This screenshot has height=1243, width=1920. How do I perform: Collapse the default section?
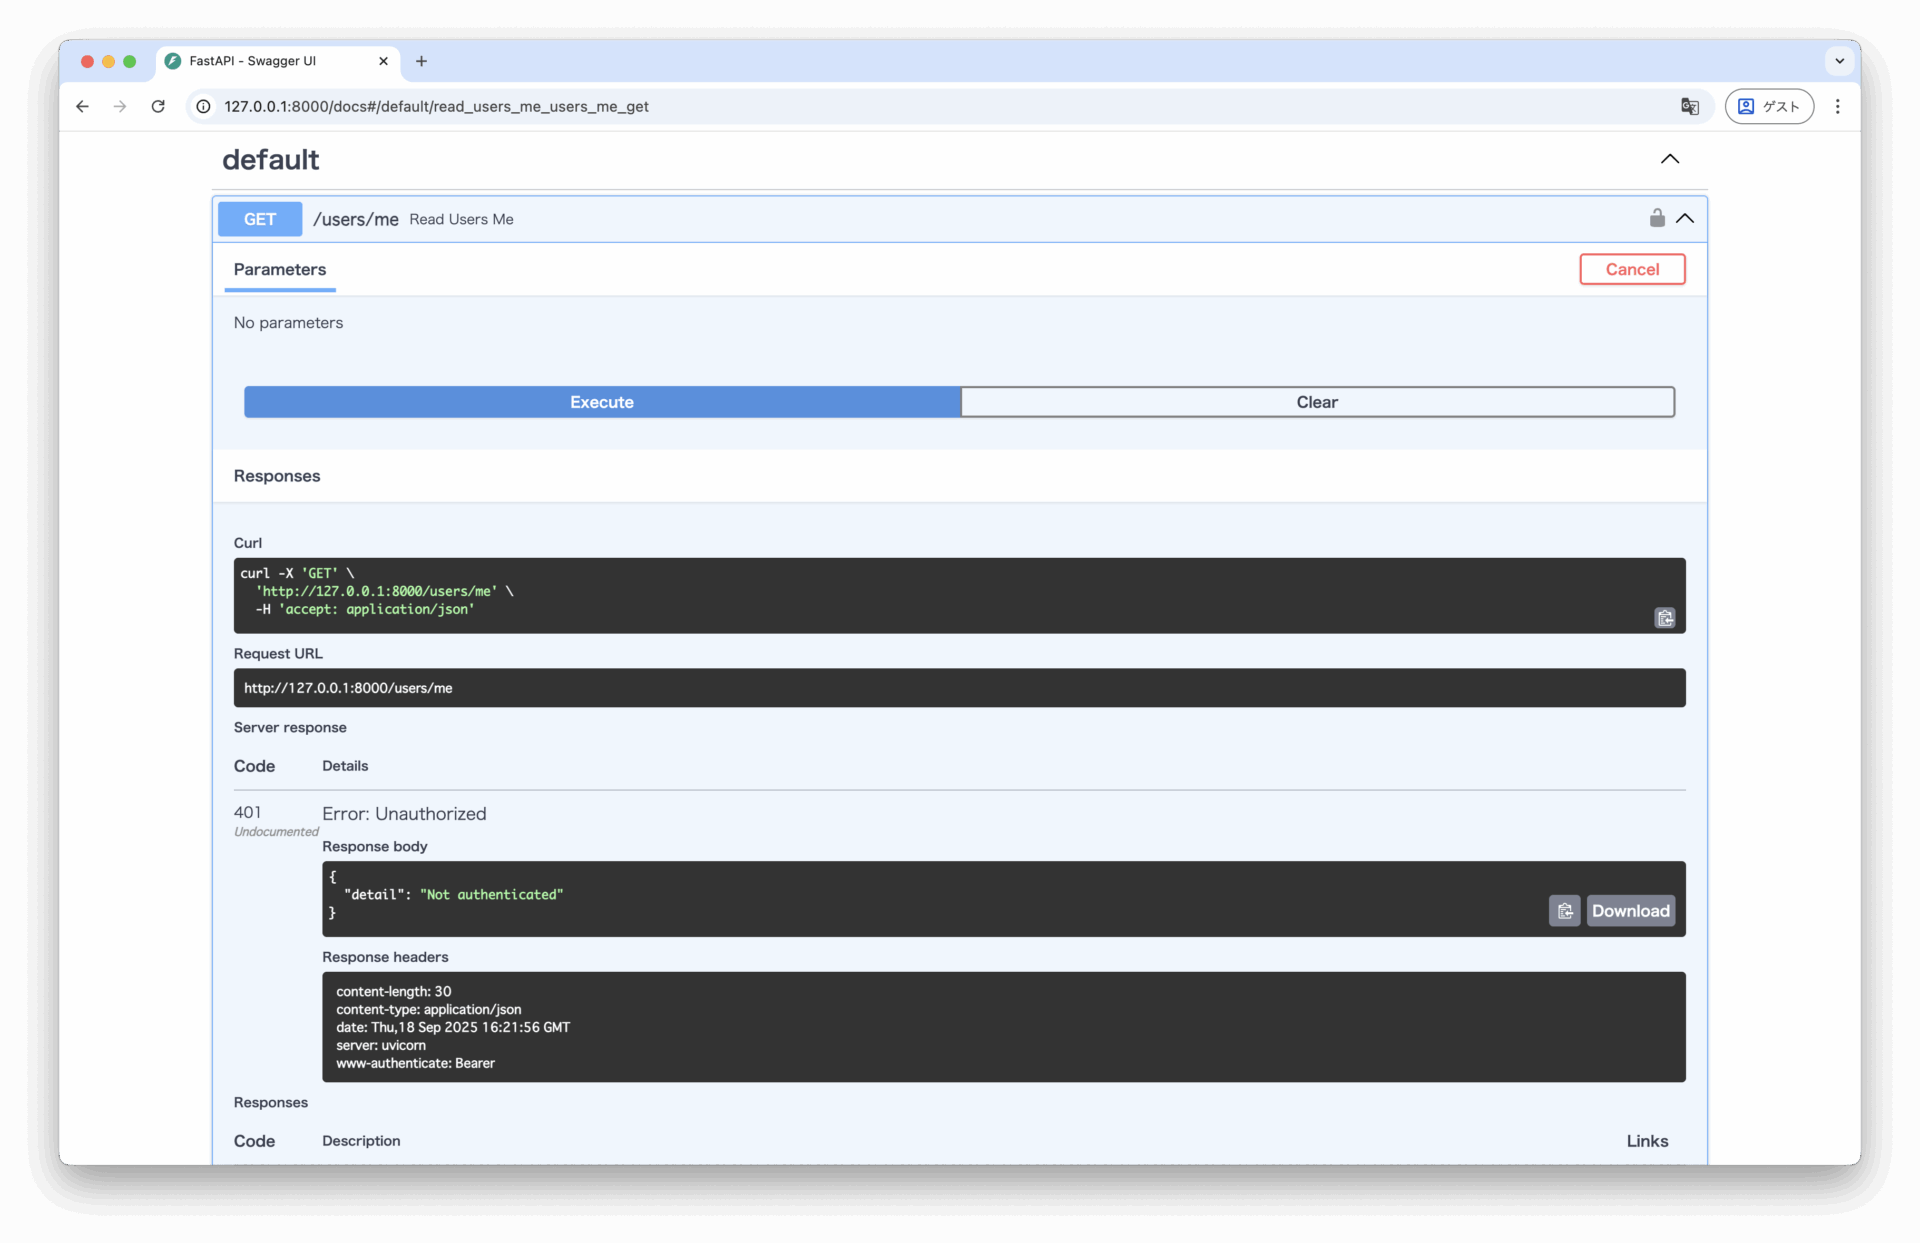[1669, 159]
